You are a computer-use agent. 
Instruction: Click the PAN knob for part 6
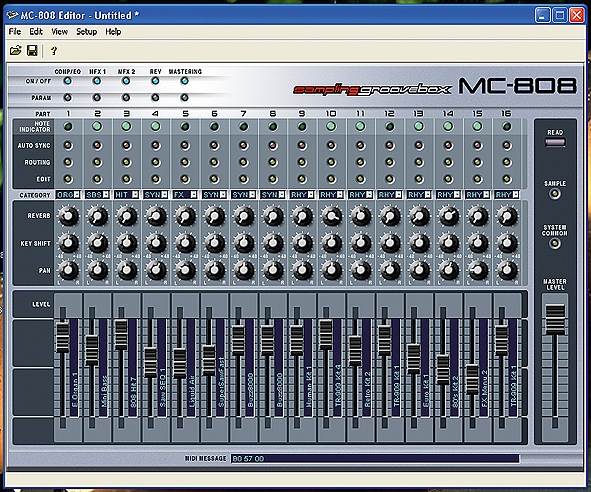pyautogui.click(x=214, y=270)
